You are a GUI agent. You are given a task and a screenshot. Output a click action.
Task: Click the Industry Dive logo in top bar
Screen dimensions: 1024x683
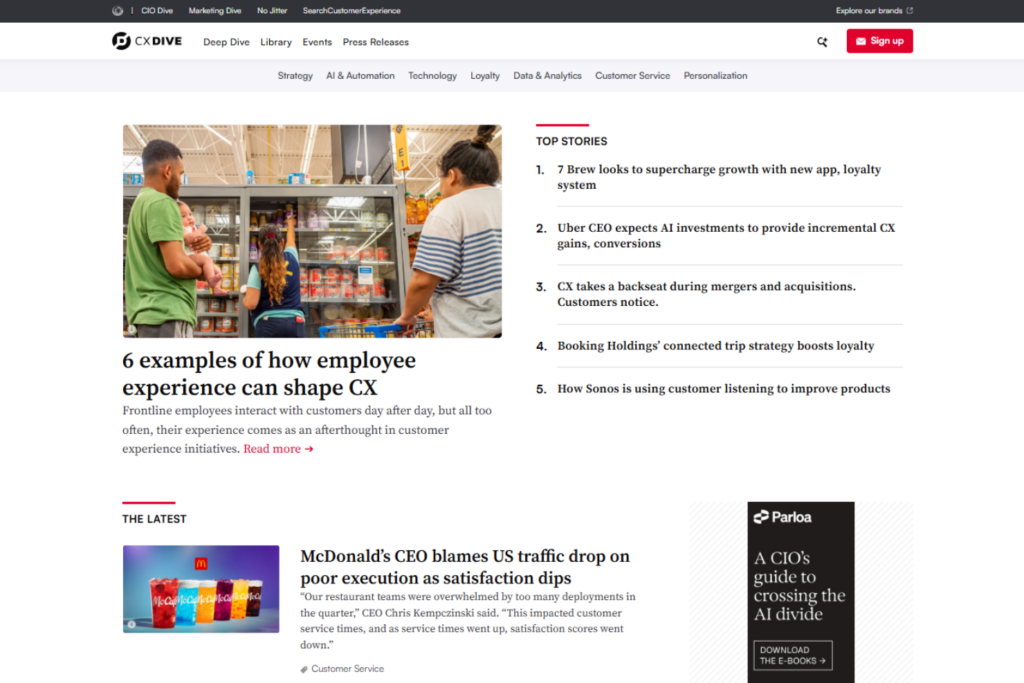(x=118, y=10)
